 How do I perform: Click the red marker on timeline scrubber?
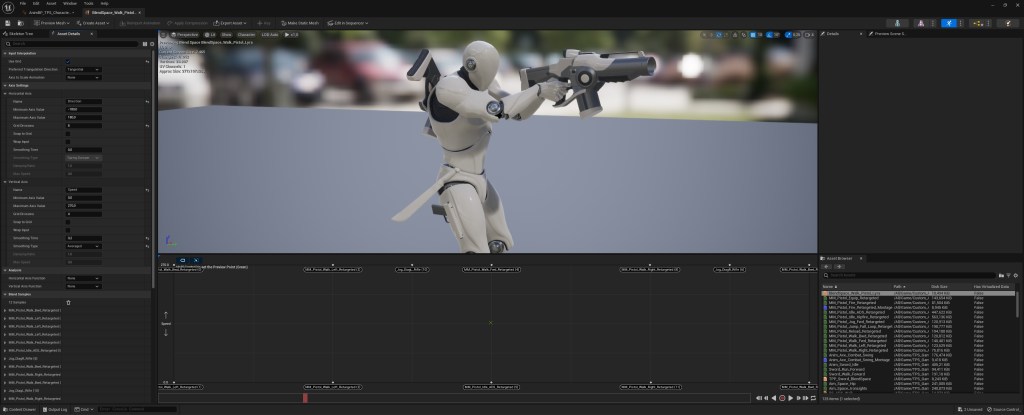coord(305,397)
